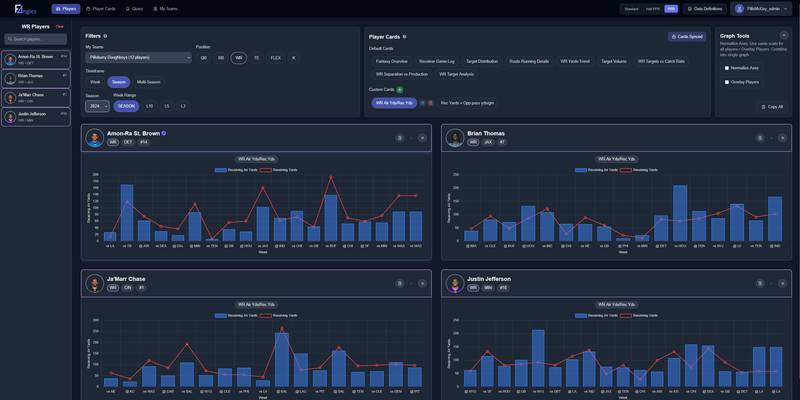Collapse the Graph Tools panel

tap(784, 35)
